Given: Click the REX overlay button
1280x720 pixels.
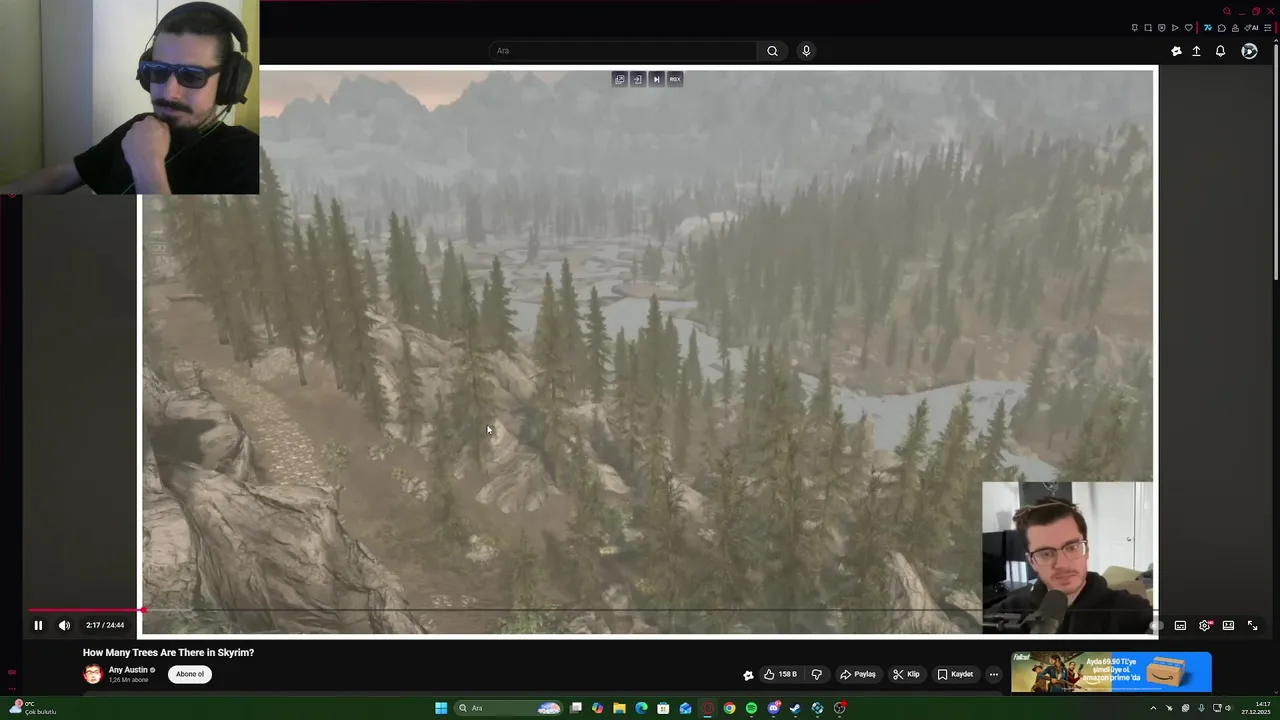Looking at the screenshot, I should click(675, 79).
